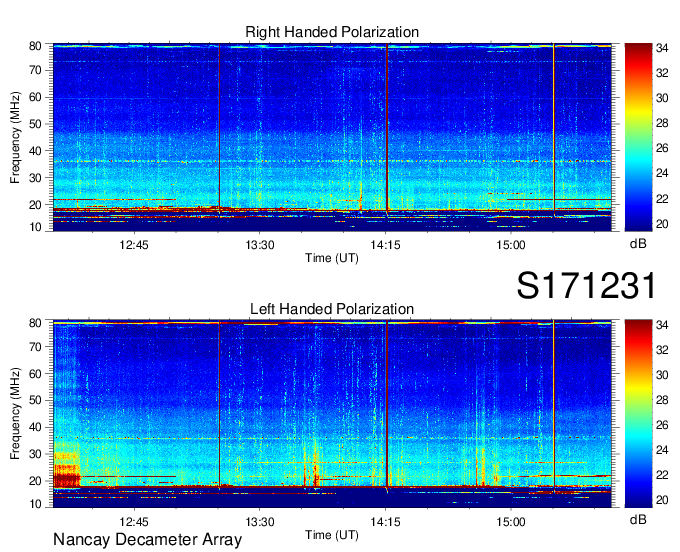Screen dimensions: 680x552
Task: Click the 80 MHz tick on Right Handed plot
Action: point(35,46)
